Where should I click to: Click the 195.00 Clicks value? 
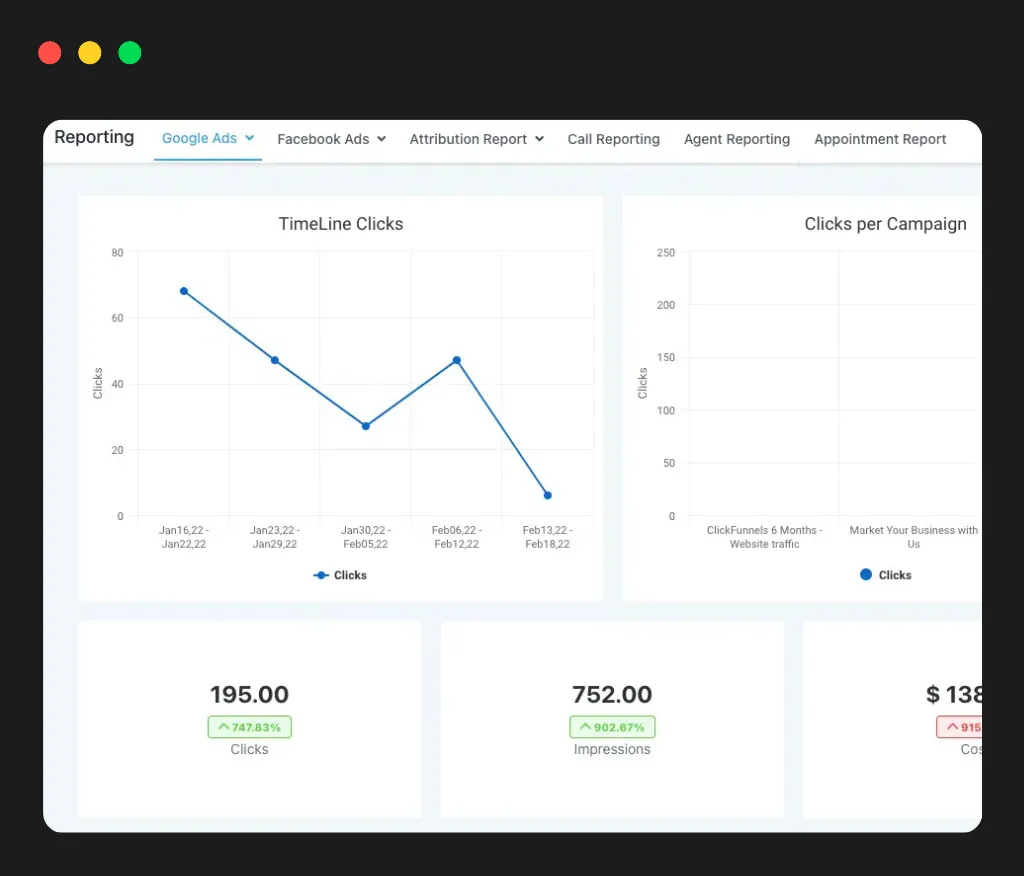249,694
